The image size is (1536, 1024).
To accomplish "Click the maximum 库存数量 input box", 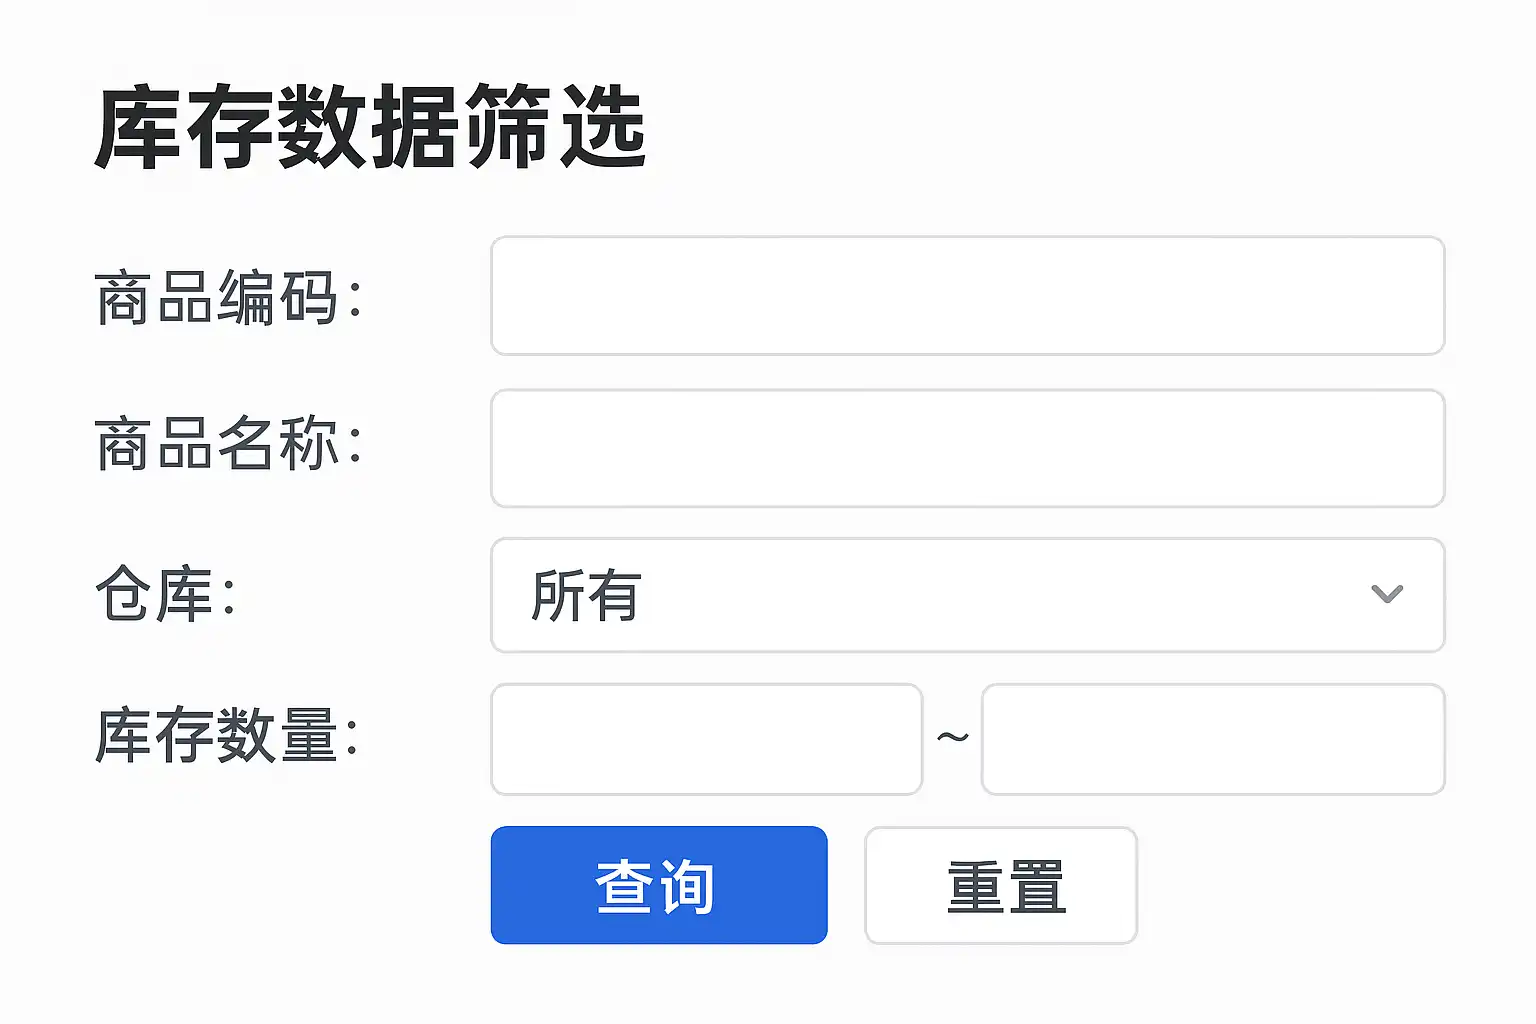I will [x=1212, y=739].
